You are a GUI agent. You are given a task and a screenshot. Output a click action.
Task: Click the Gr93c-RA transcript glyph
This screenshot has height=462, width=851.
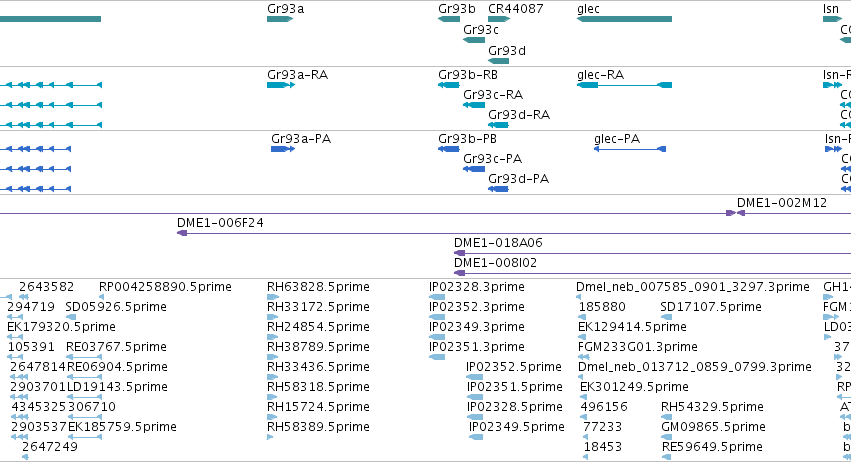pyautogui.click(x=474, y=105)
